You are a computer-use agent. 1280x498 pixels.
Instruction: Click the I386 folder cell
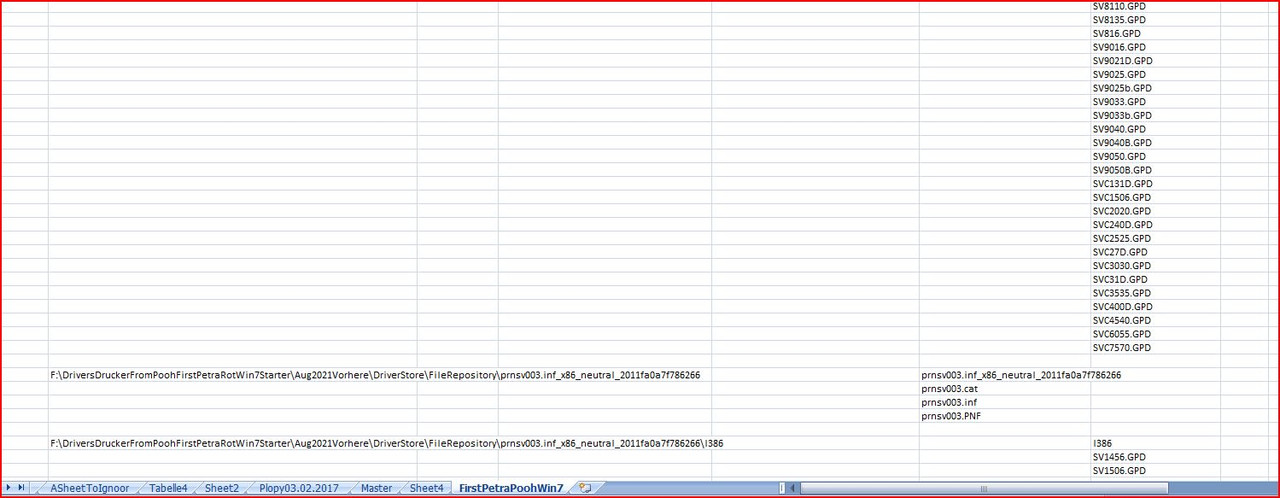point(1155,443)
